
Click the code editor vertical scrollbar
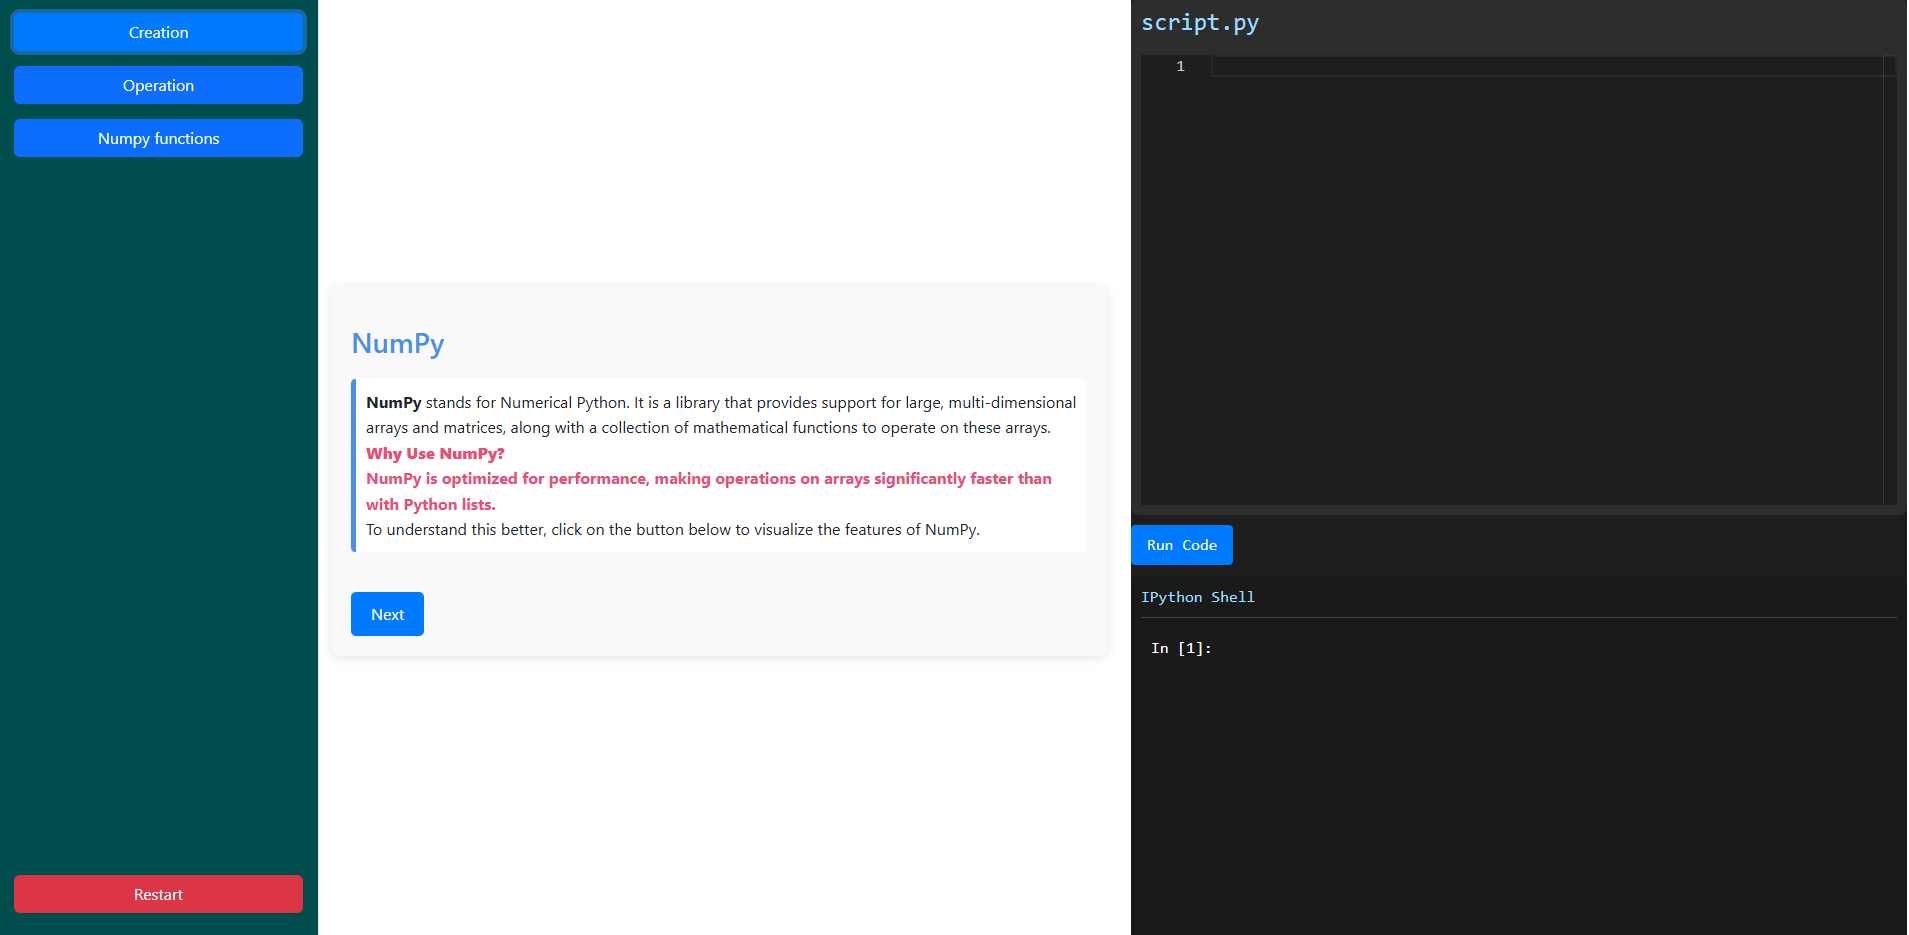click(1889, 280)
